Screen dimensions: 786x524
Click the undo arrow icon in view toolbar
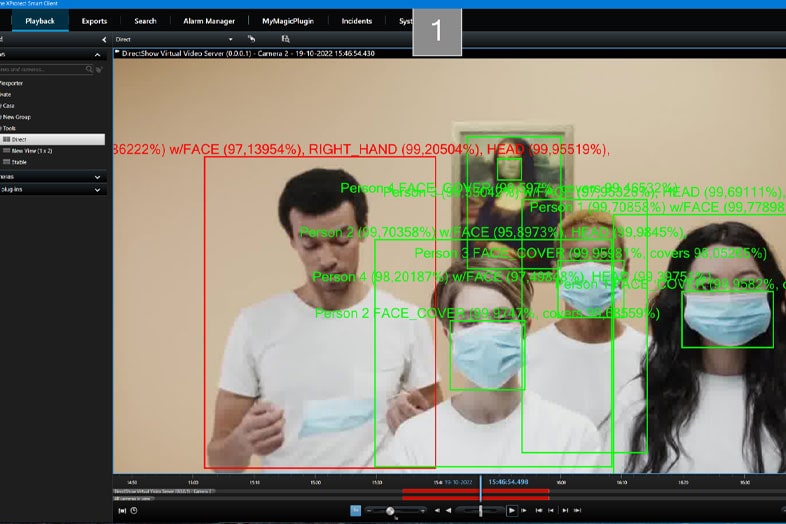pos(252,39)
